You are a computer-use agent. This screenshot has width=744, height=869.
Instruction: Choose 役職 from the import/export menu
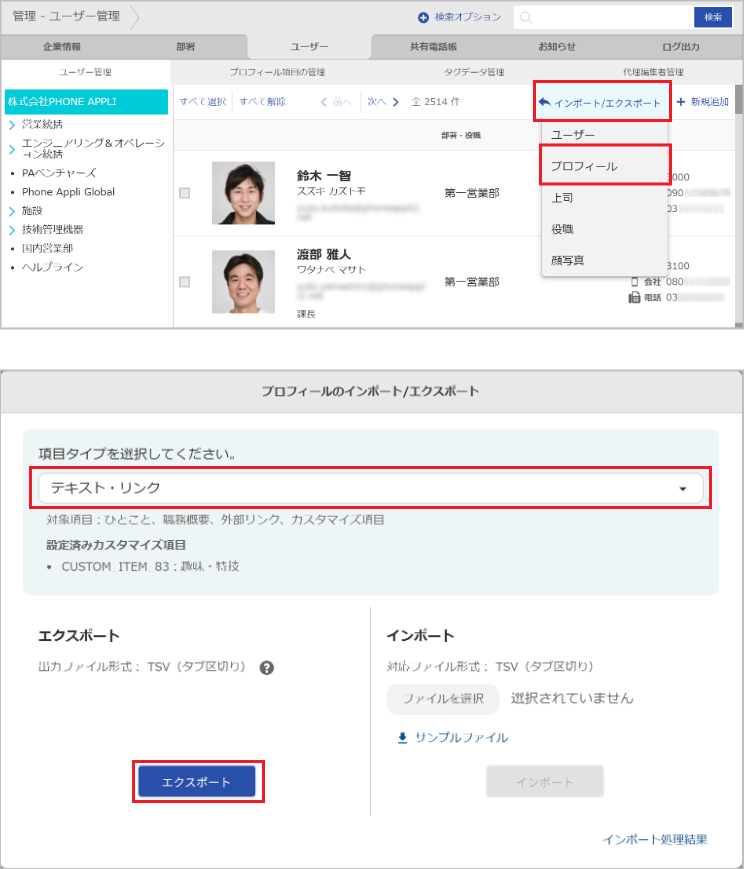click(604, 229)
